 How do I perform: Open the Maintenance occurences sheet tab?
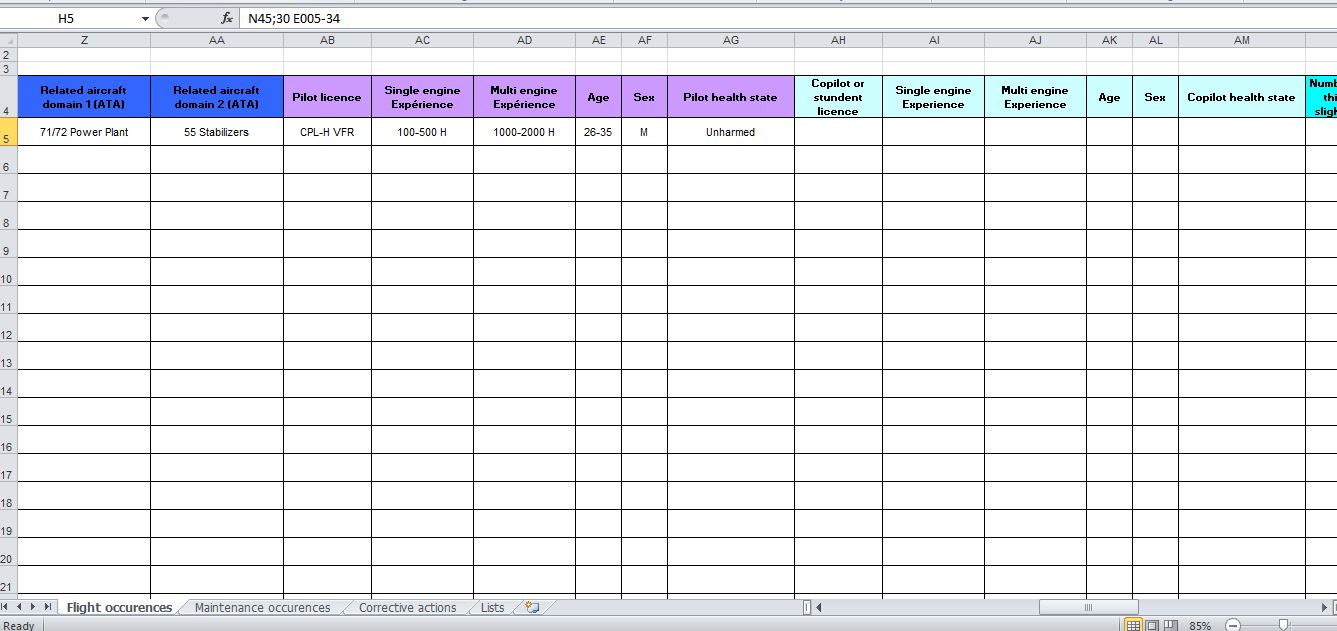tap(262, 607)
